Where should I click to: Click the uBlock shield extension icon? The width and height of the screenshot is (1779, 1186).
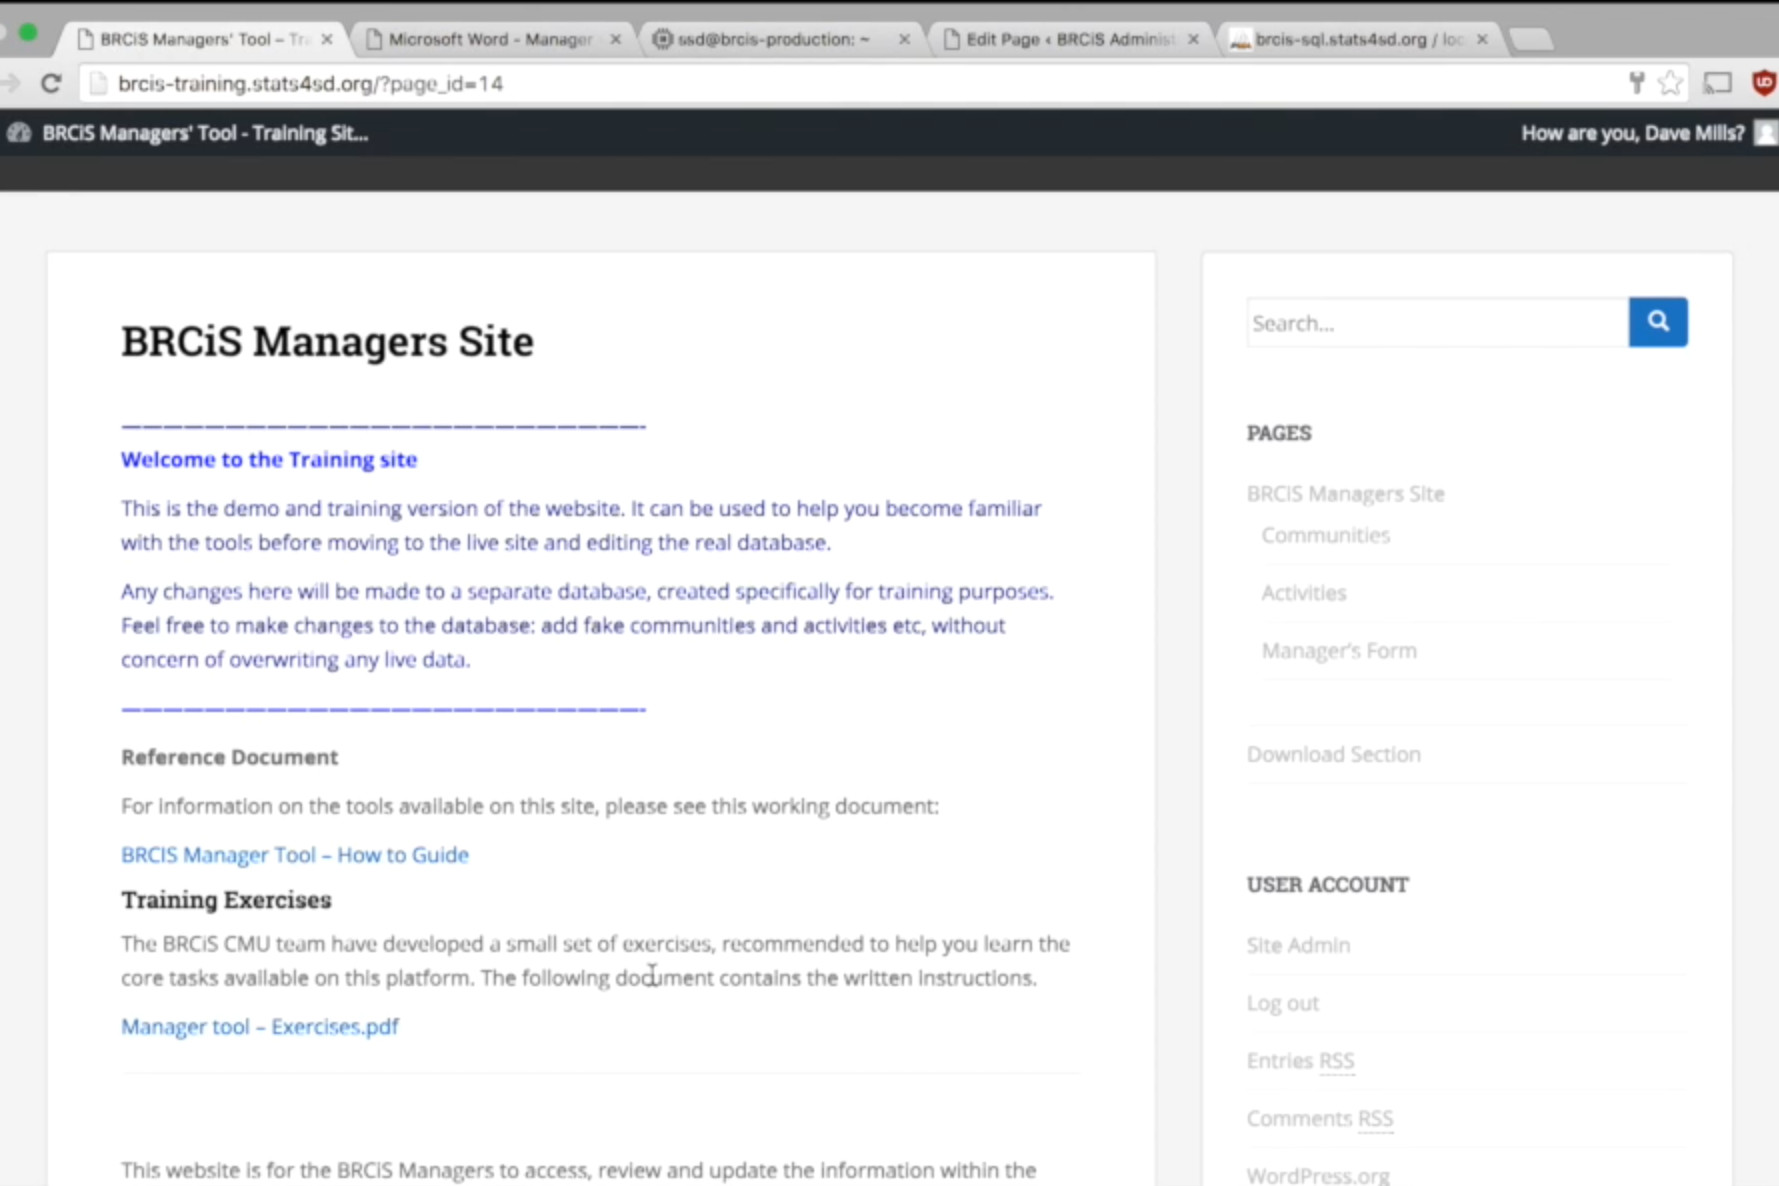click(x=1764, y=83)
